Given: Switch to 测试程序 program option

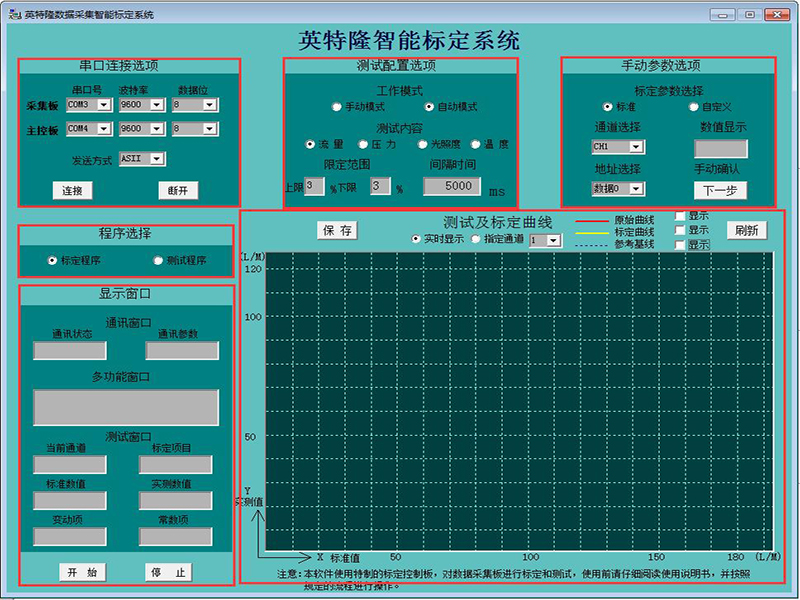Looking at the screenshot, I should (158, 260).
